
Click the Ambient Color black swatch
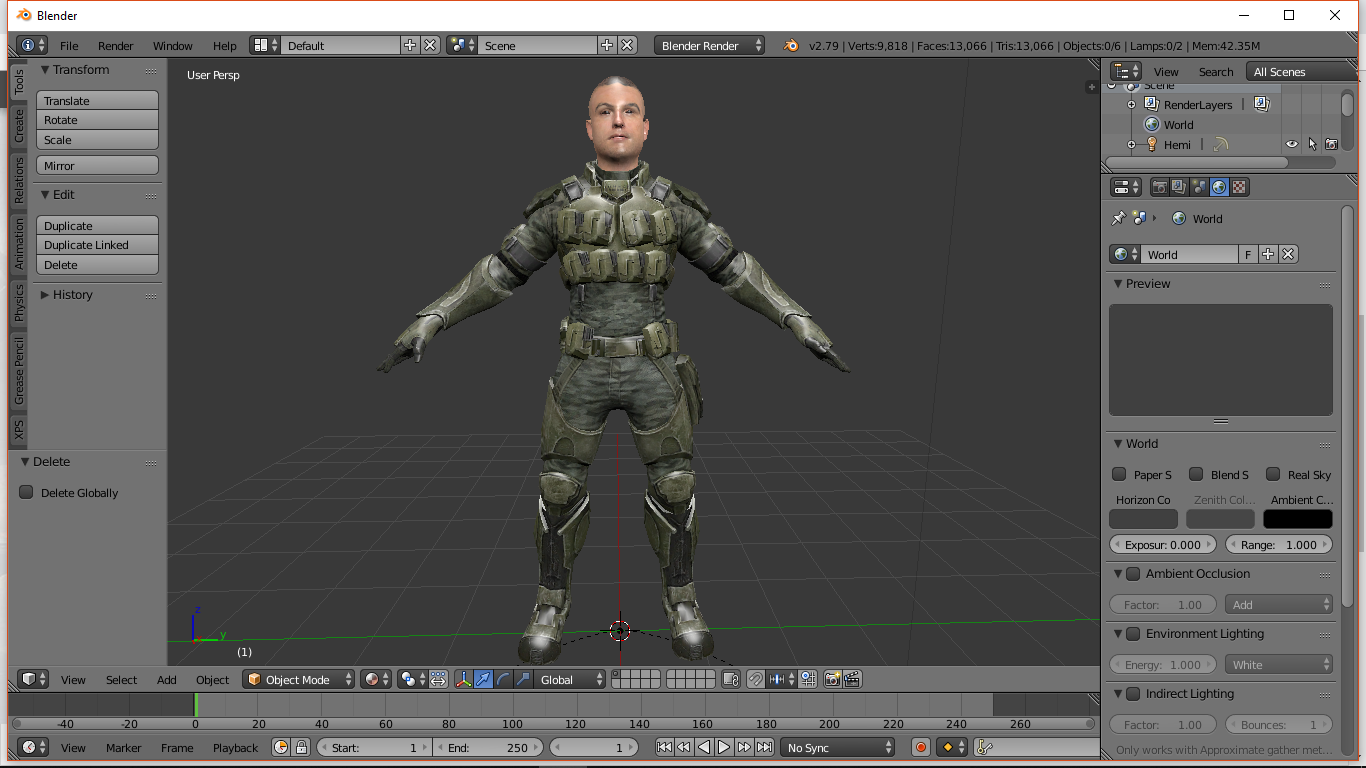pos(1297,519)
